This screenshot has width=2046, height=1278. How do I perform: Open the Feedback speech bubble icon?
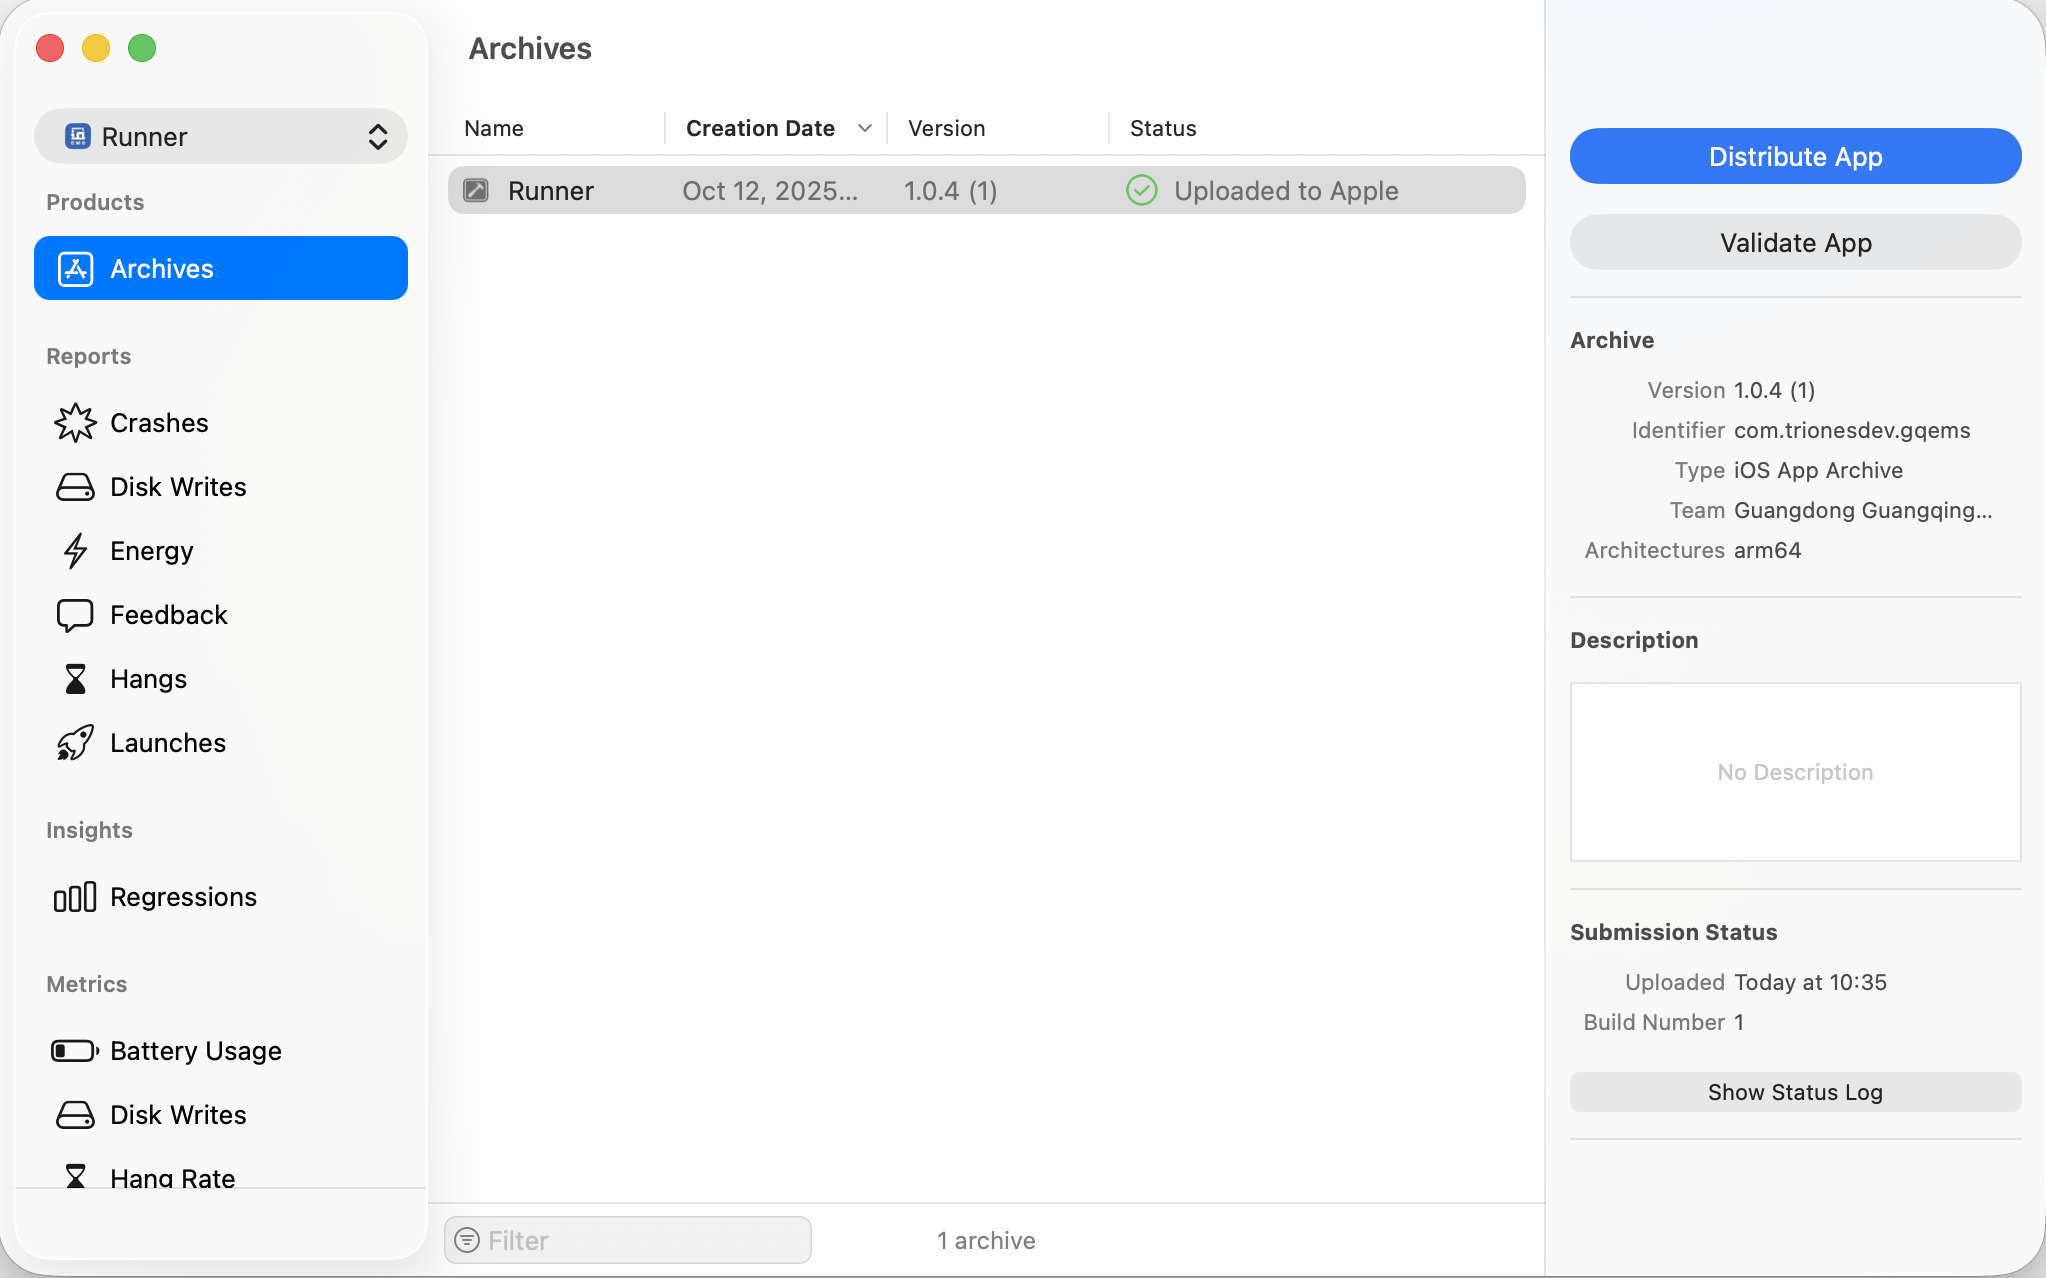[x=75, y=615]
